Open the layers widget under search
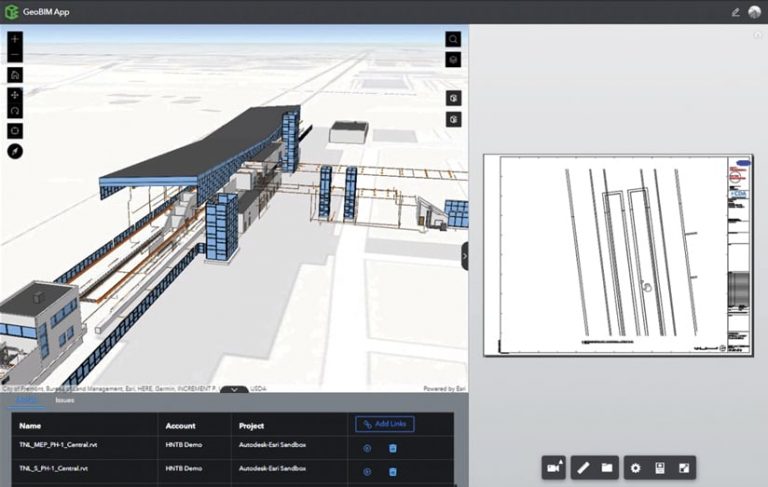The height and width of the screenshot is (487, 768). click(453, 60)
